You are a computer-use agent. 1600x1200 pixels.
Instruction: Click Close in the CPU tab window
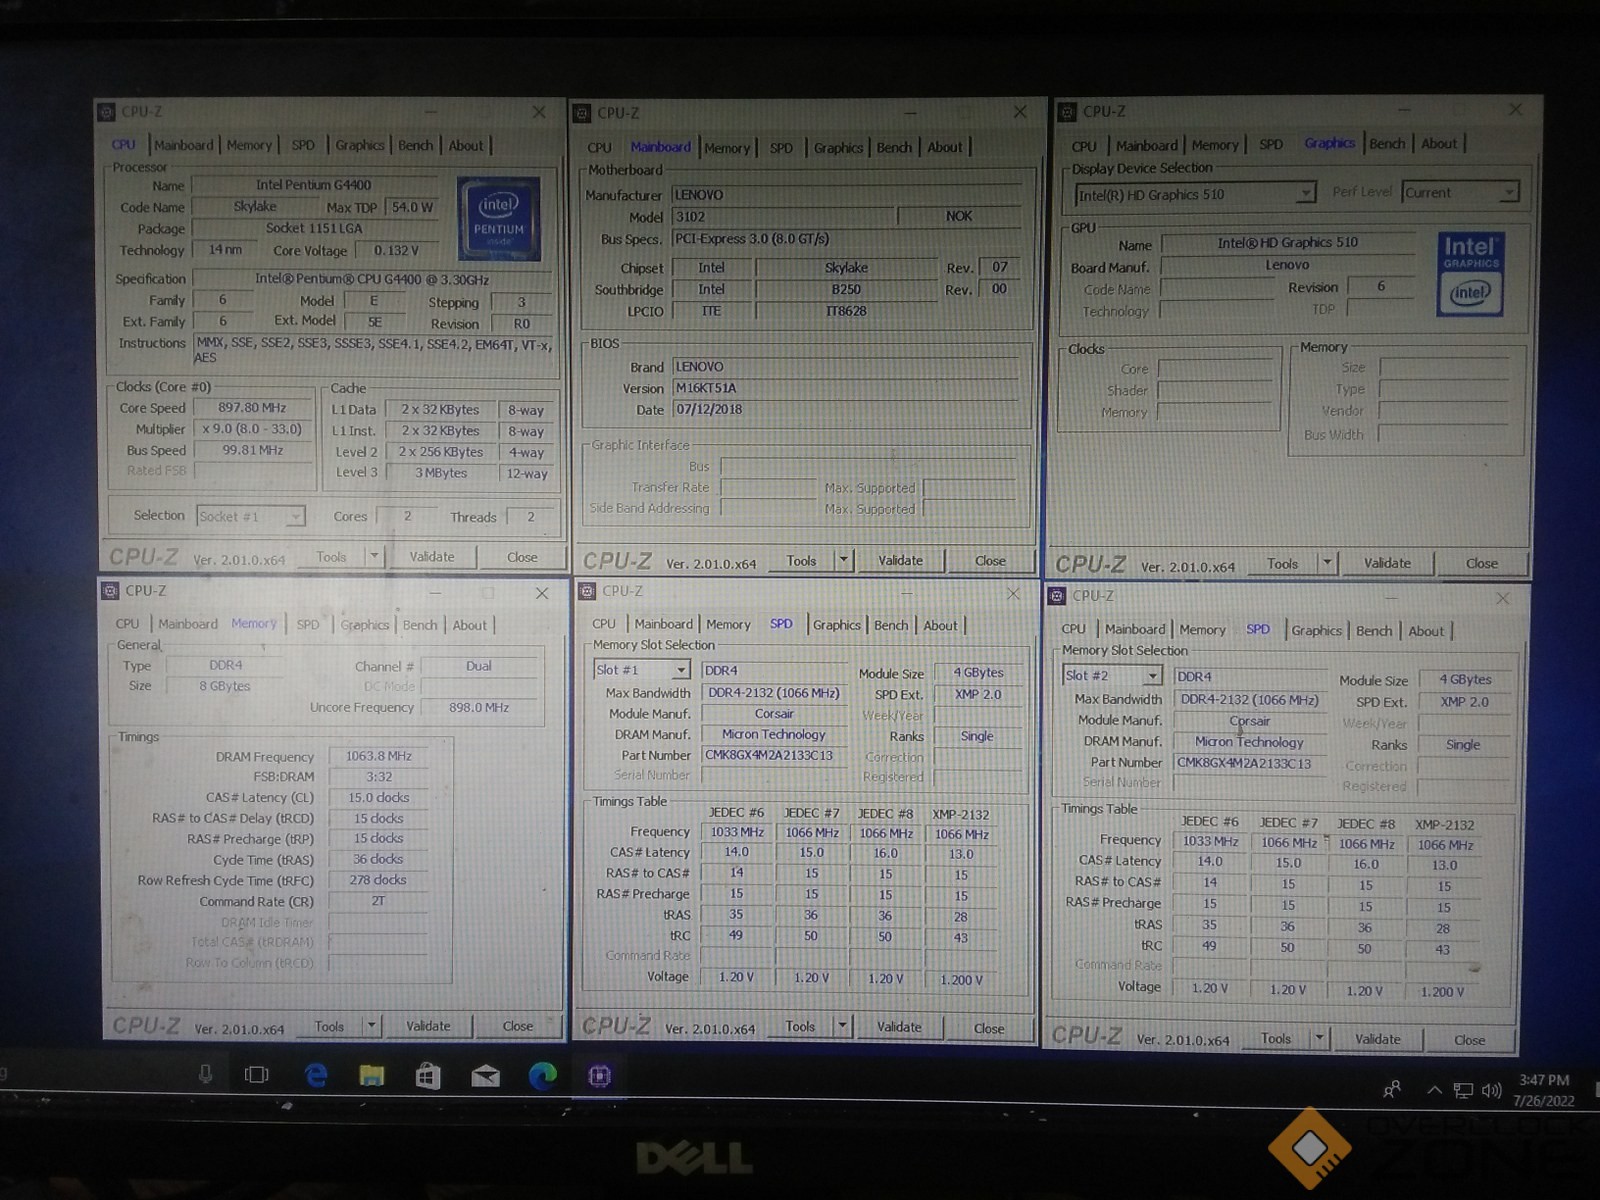[522, 557]
